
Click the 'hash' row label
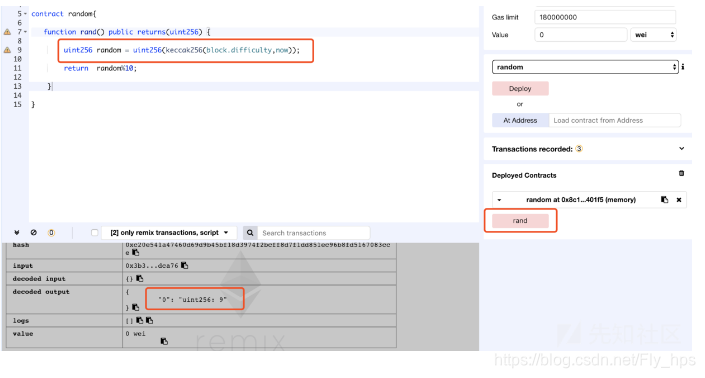click(x=21, y=245)
